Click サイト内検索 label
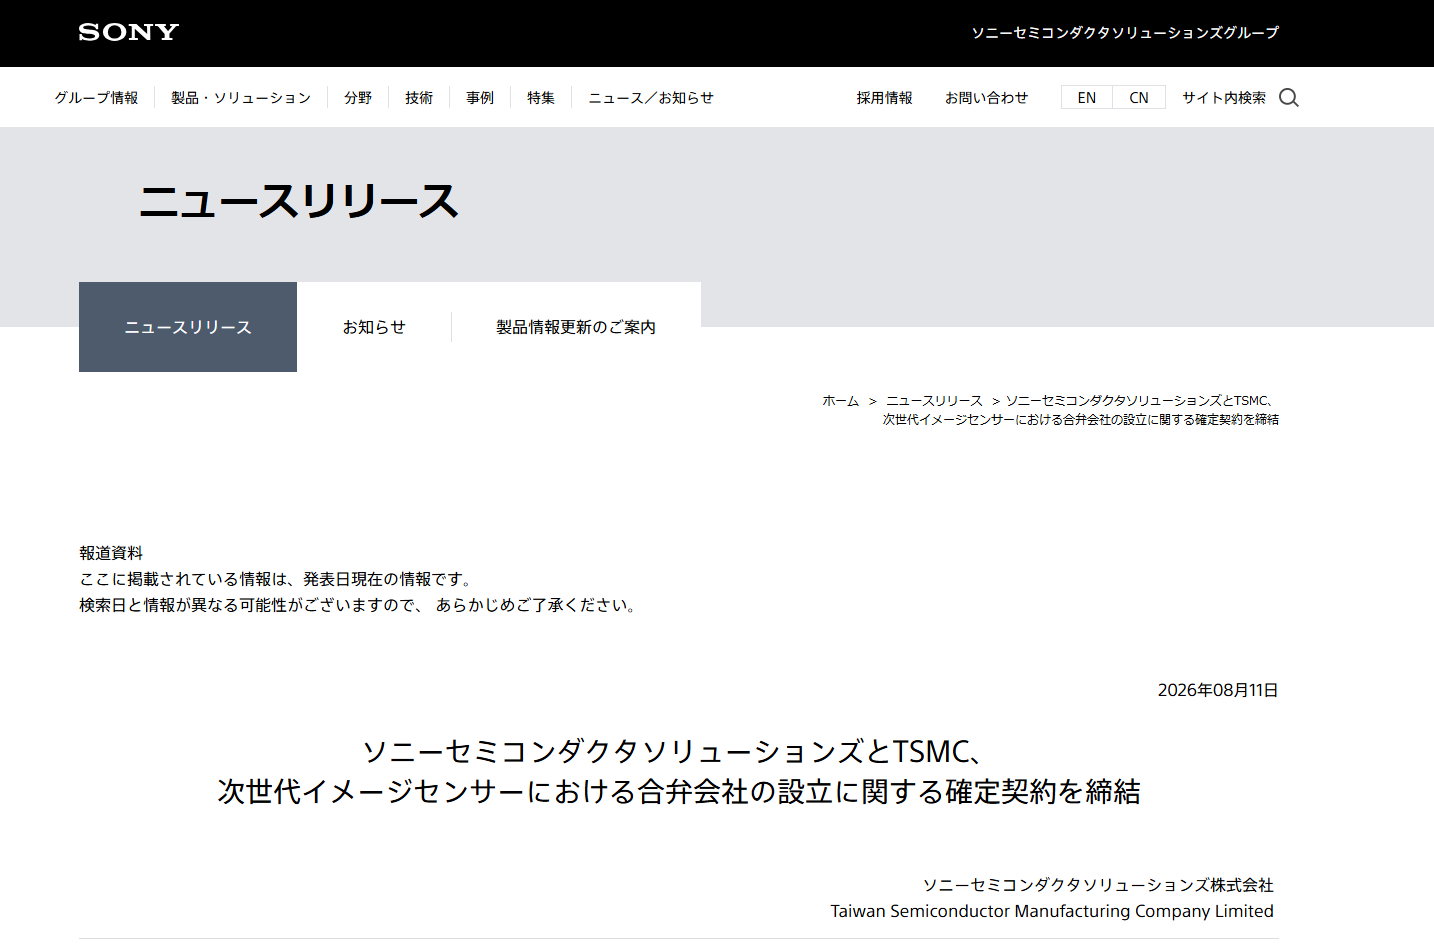 (1224, 98)
